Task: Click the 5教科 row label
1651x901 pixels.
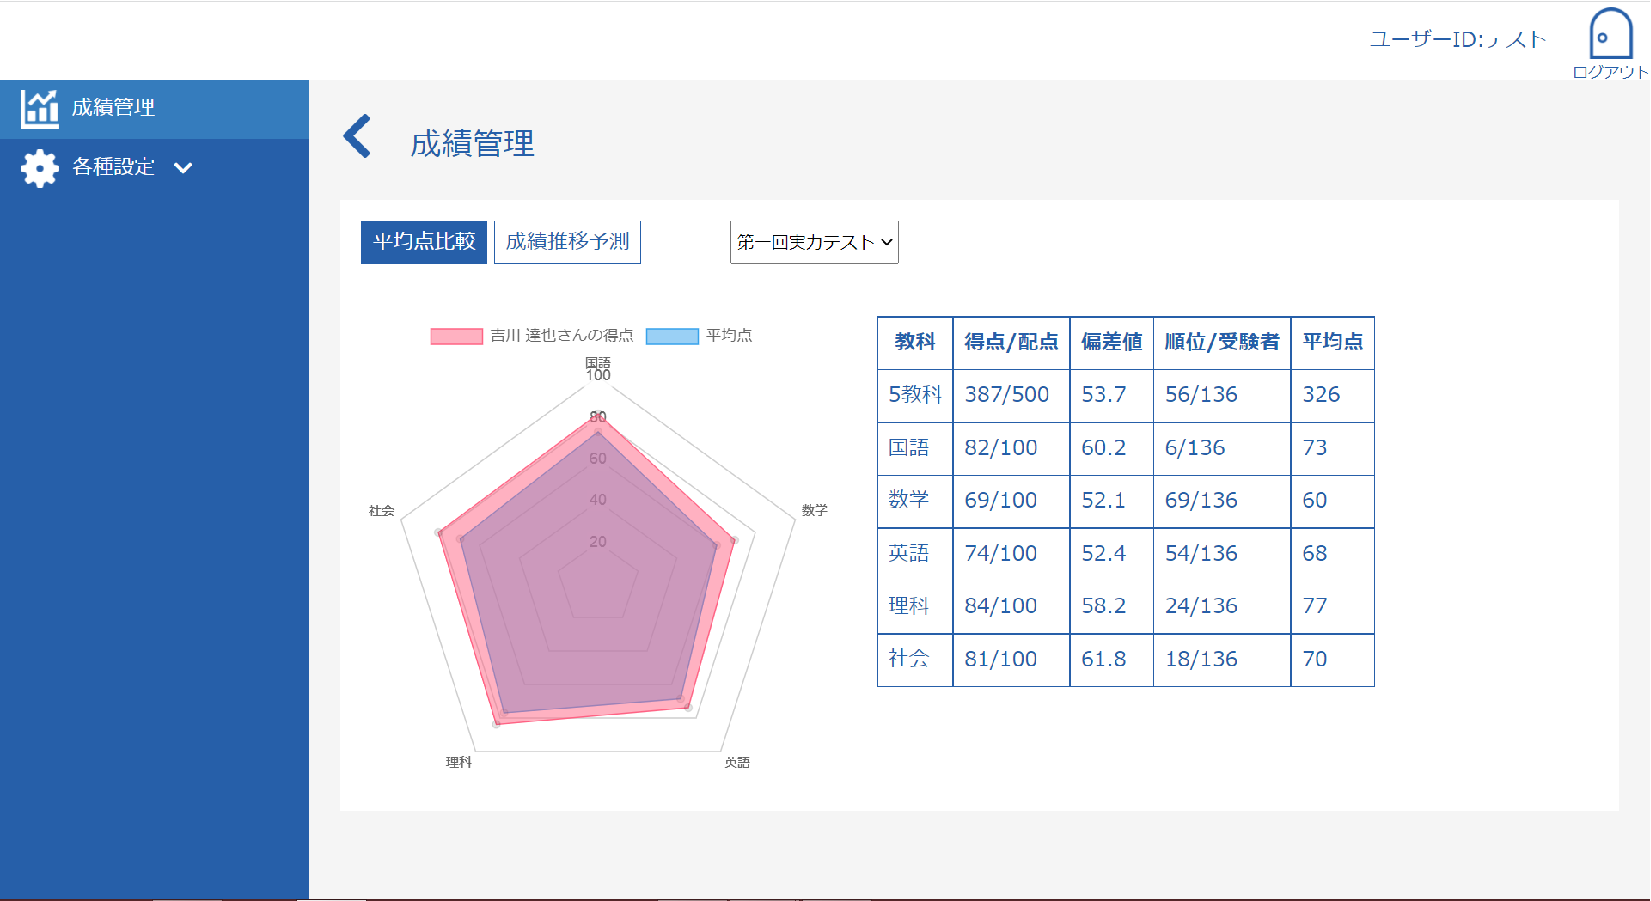Action: coord(914,395)
